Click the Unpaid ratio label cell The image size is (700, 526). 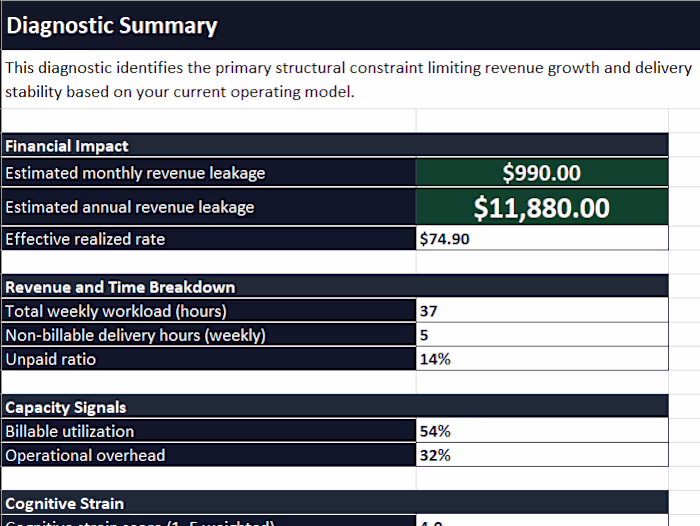coord(50,359)
